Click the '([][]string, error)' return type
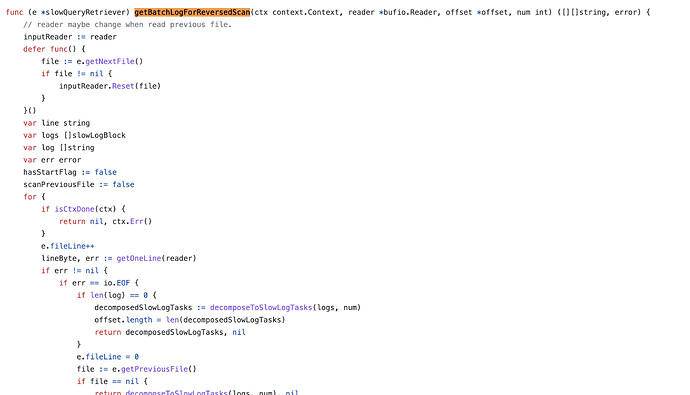The height and width of the screenshot is (395, 690). [599, 12]
